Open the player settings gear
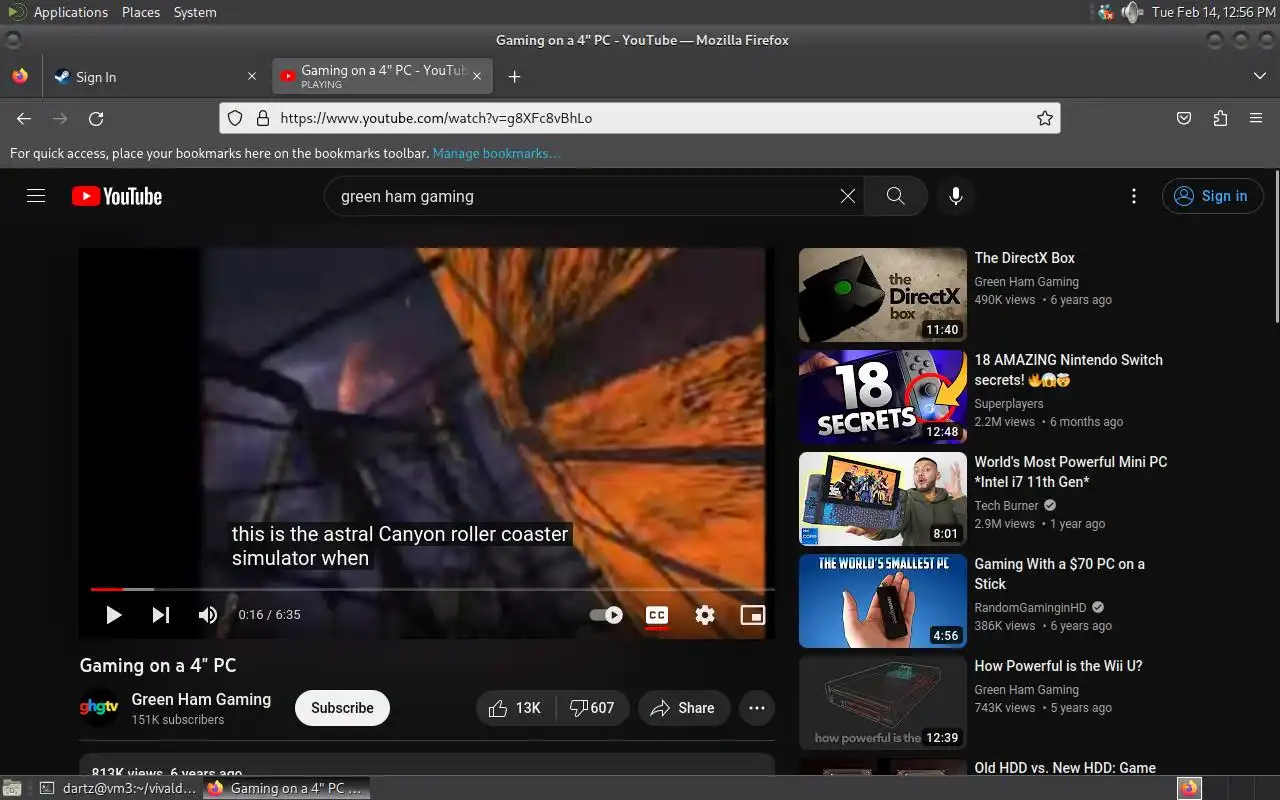 coord(705,615)
